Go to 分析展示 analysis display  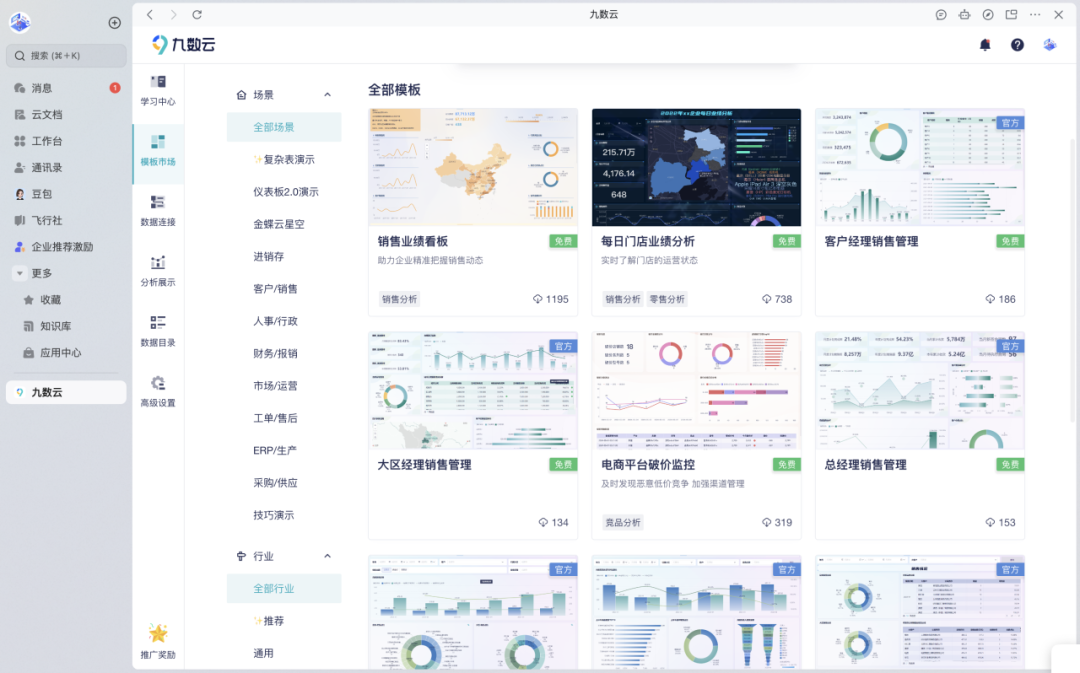point(158,271)
